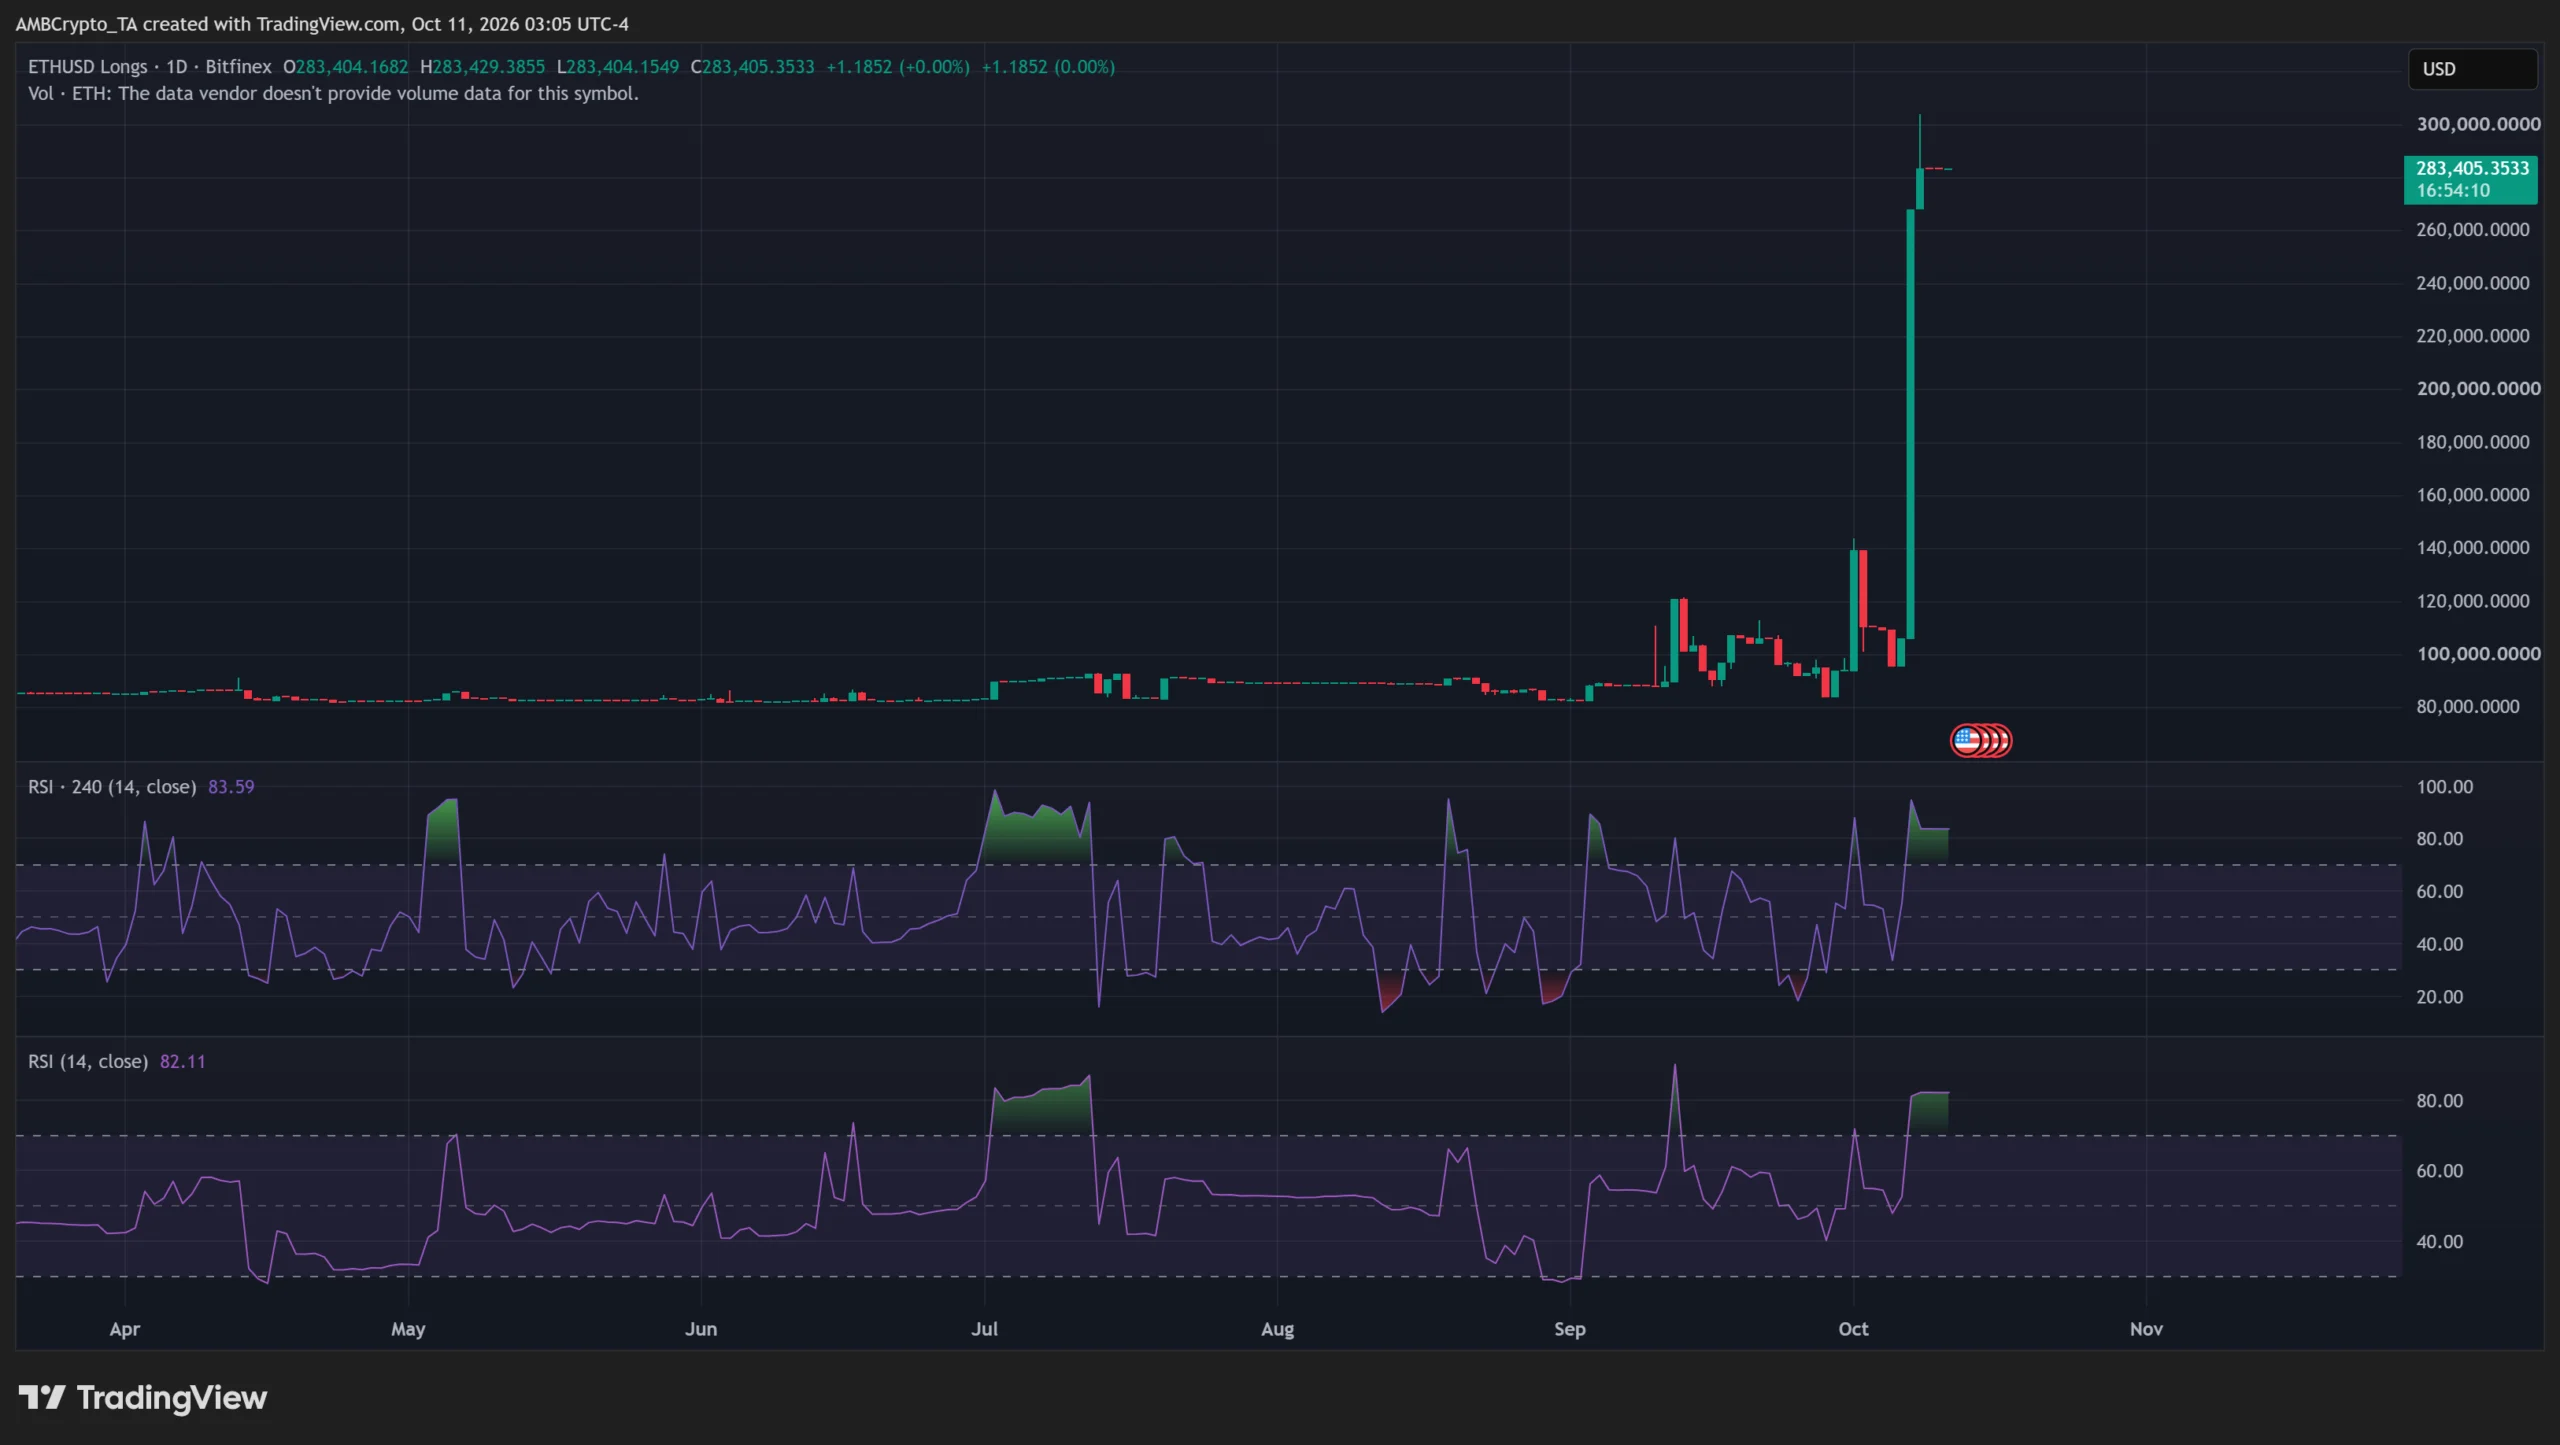Click the 200,000.0000 price axis label
The width and height of the screenshot is (2560, 1445).
tap(2478, 388)
